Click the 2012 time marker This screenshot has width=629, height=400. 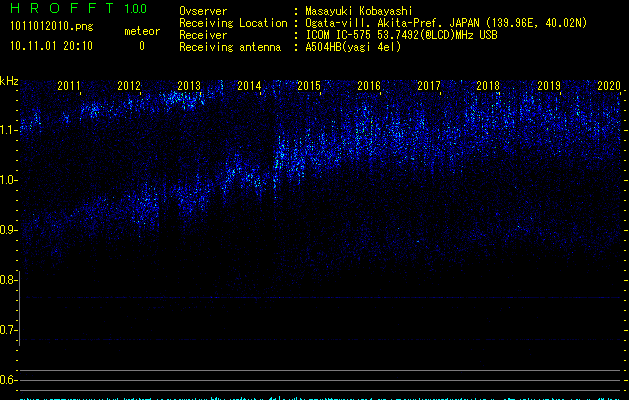129,86
